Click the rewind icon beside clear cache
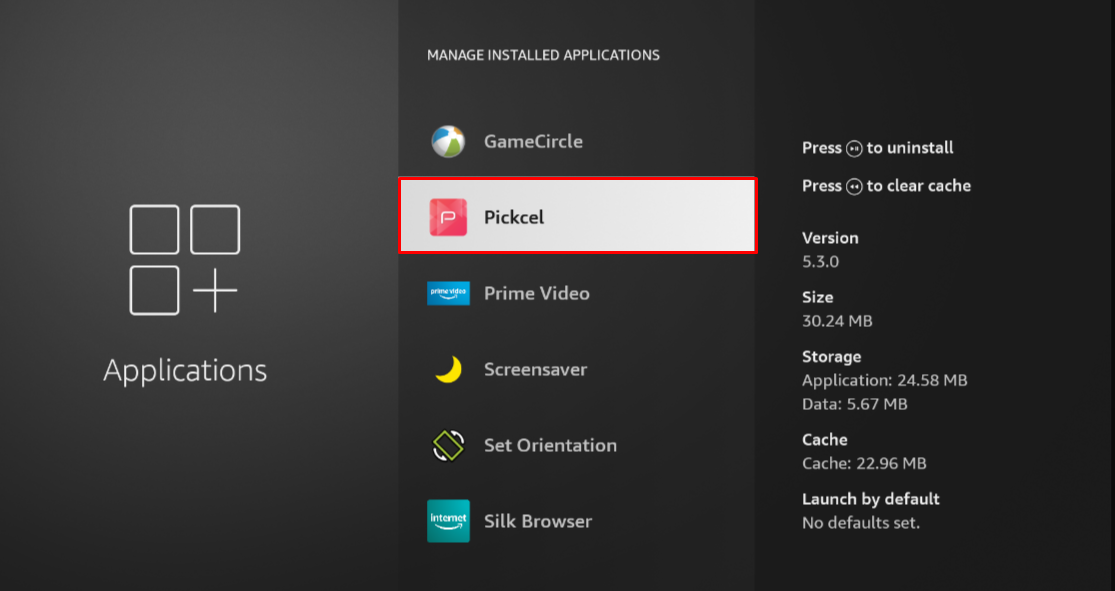The height and width of the screenshot is (591, 1115). click(x=854, y=186)
